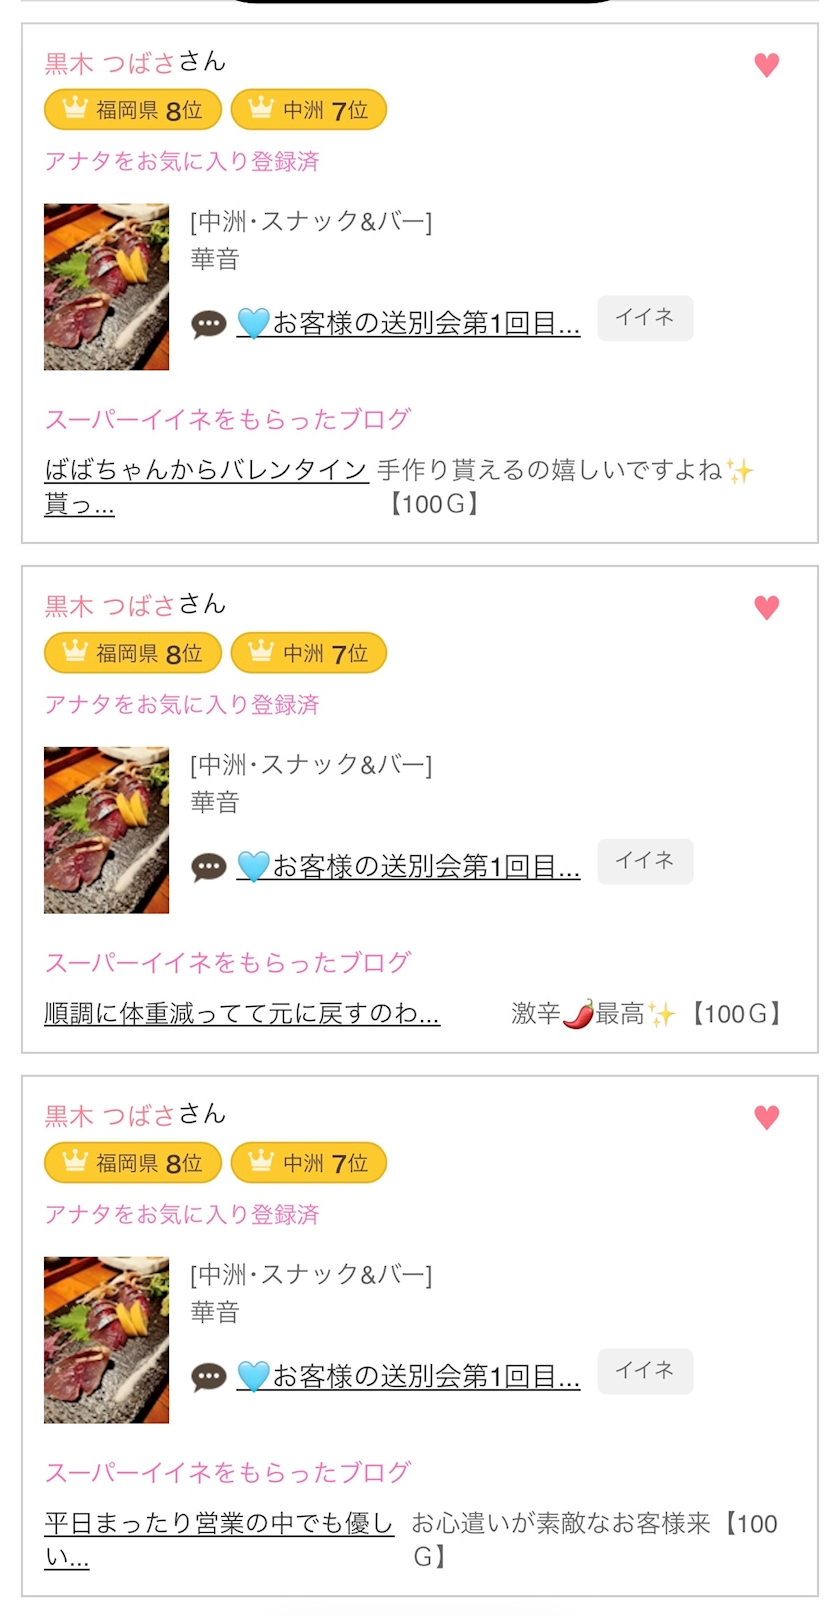Viewport: 840px width, 1616px height.
Task: Click the comment bubble icon in third card
Action: (x=208, y=1377)
